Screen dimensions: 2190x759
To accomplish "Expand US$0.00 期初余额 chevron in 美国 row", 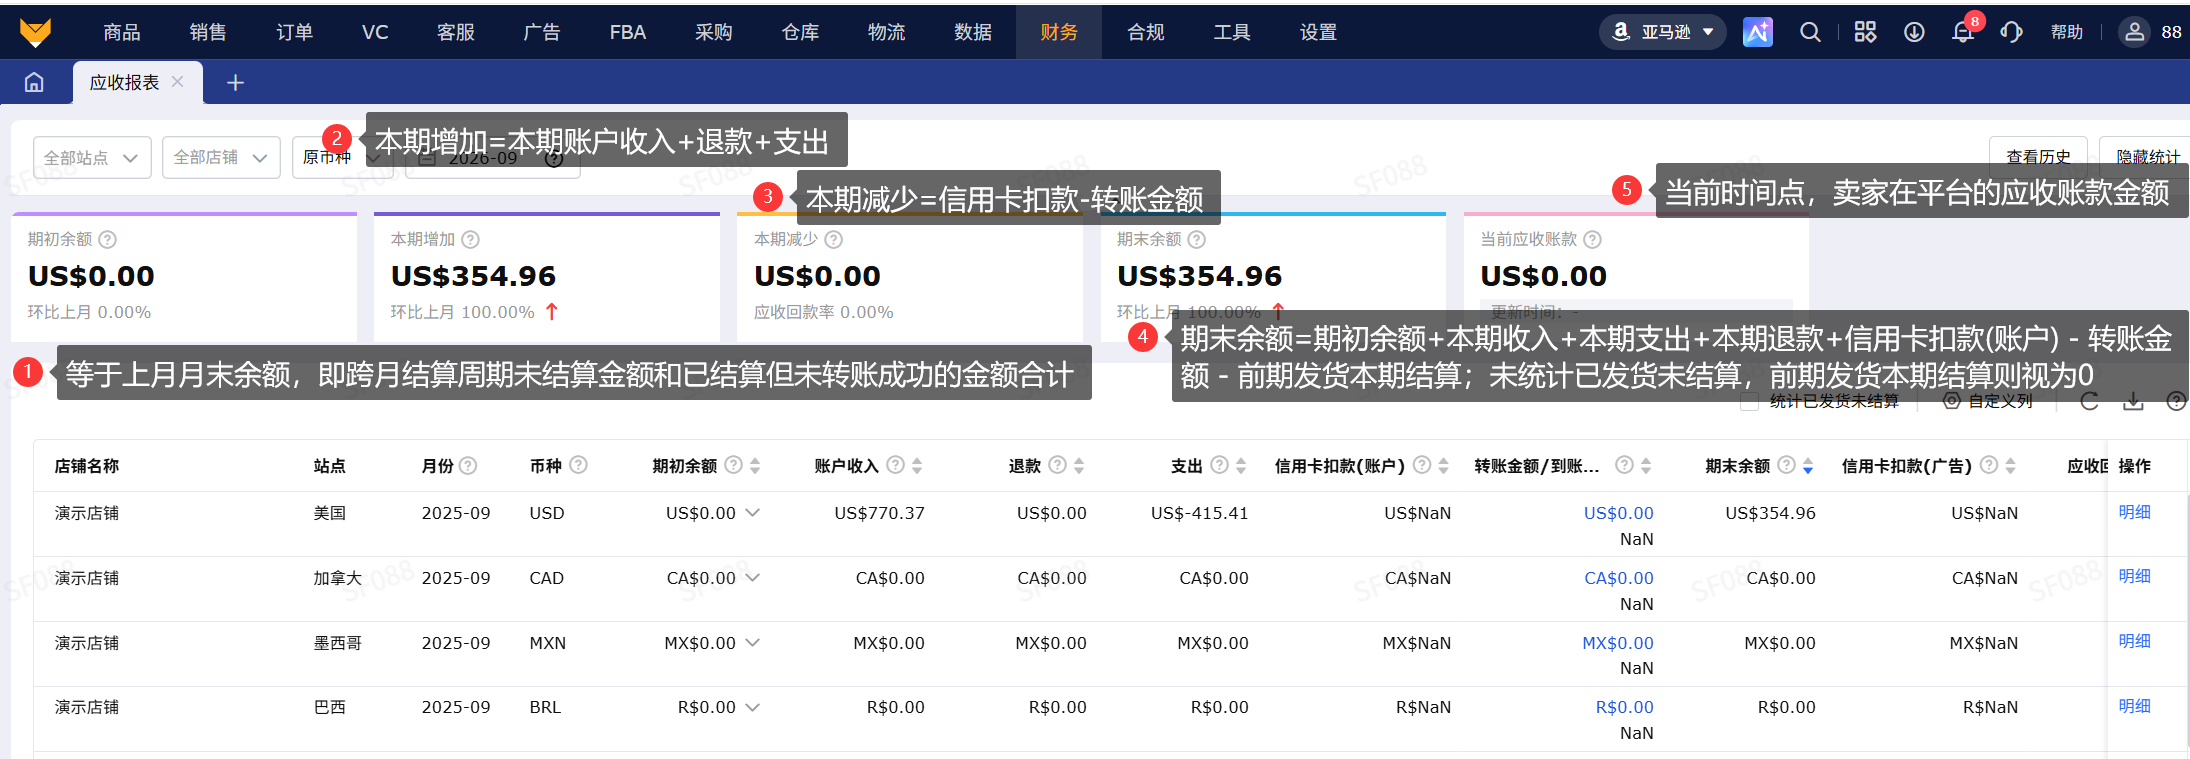I will (x=753, y=512).
